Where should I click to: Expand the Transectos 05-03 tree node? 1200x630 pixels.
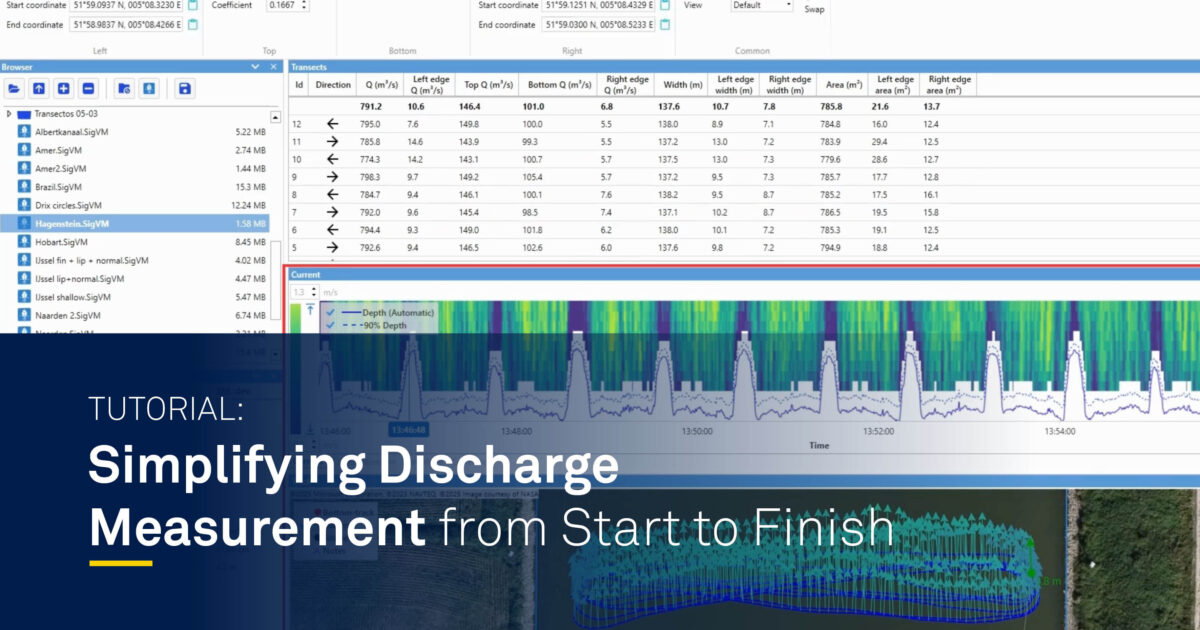[x=9, y=114]
